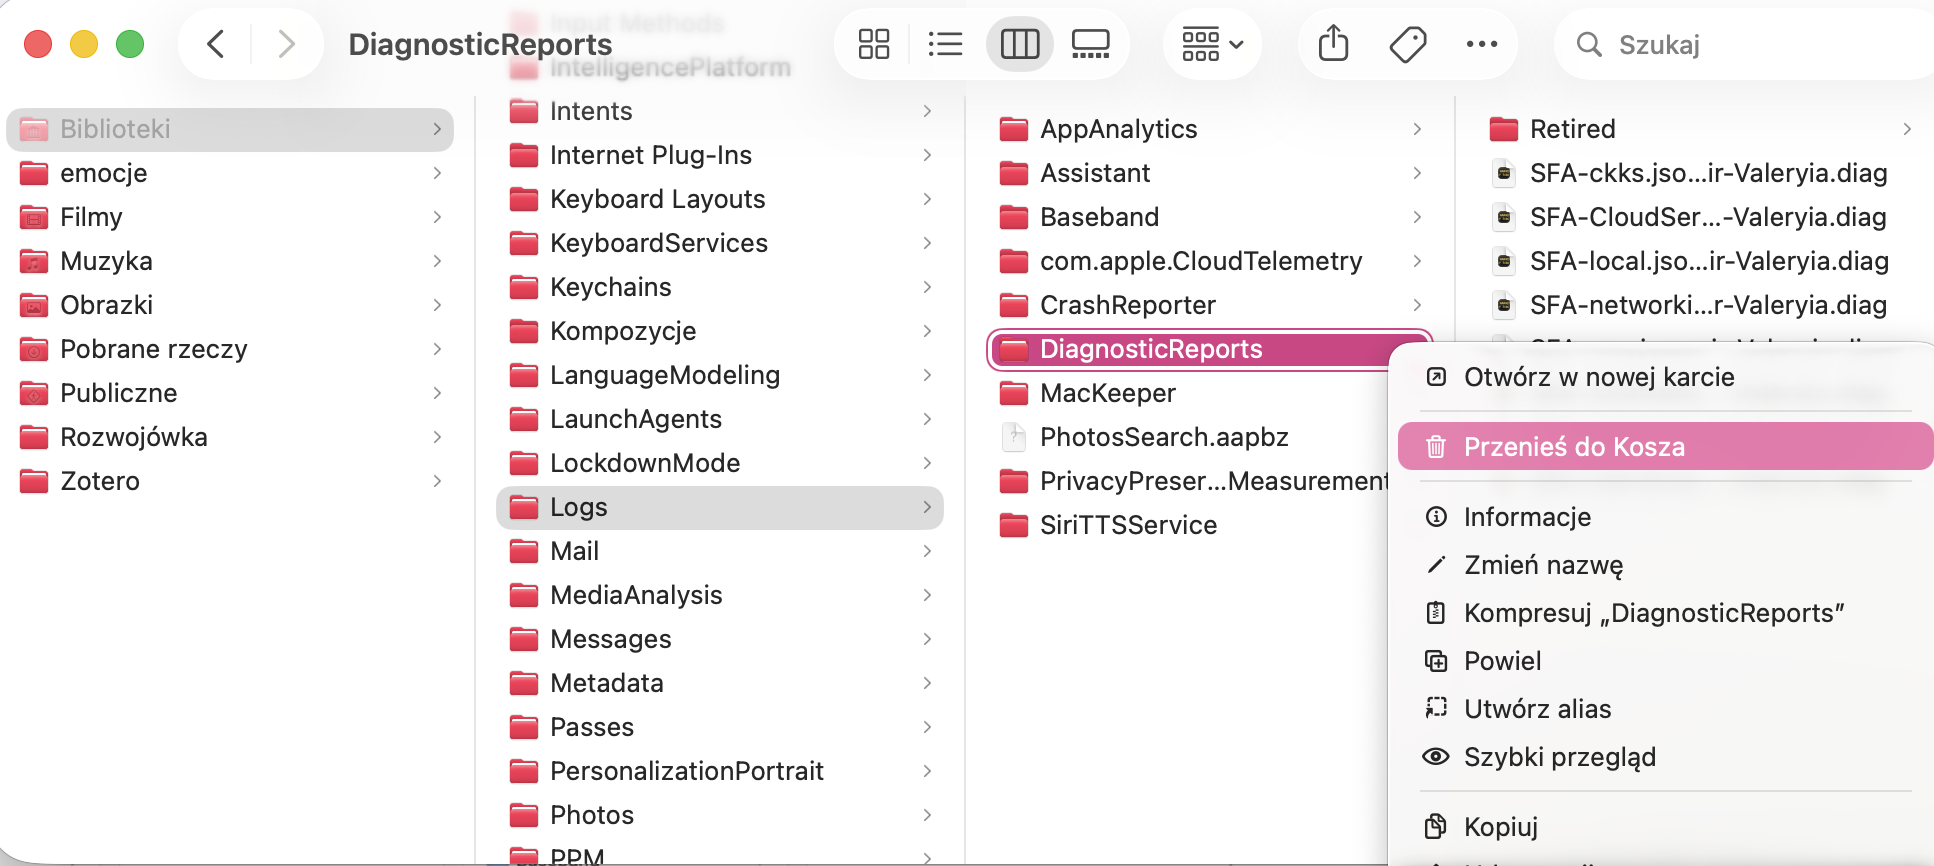This screenshot has width=1934, height=866.
Task: Open the group-by options dropdown
Action: click(x=1212, y=44)
